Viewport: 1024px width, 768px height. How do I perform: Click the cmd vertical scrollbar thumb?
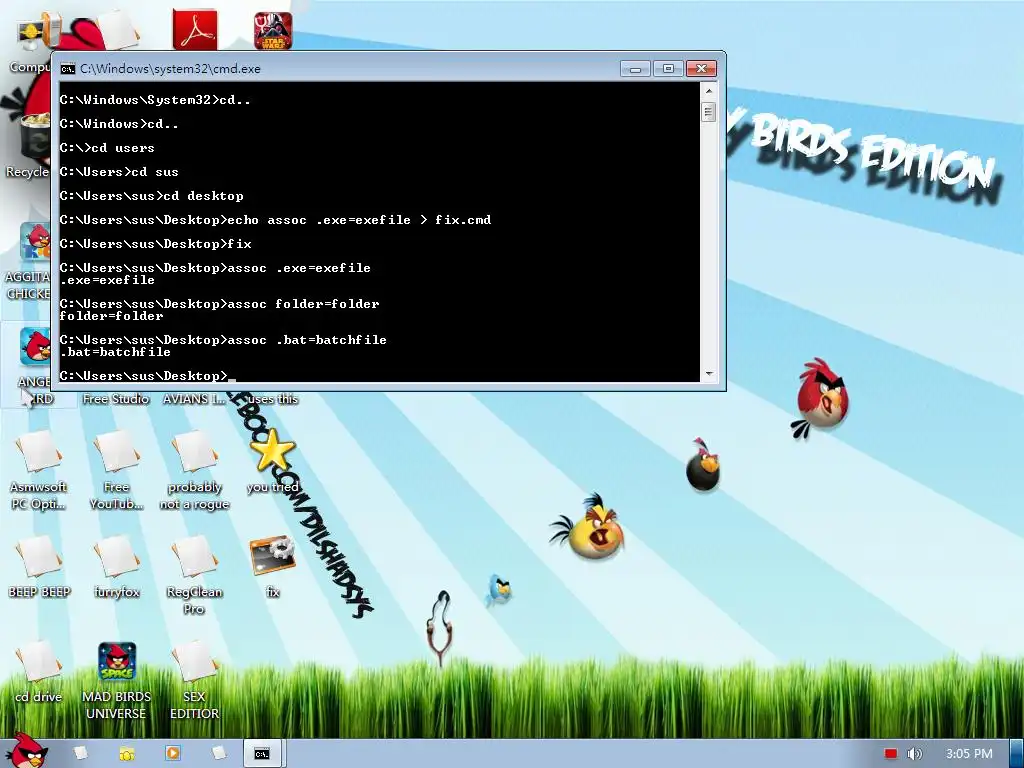709,112
